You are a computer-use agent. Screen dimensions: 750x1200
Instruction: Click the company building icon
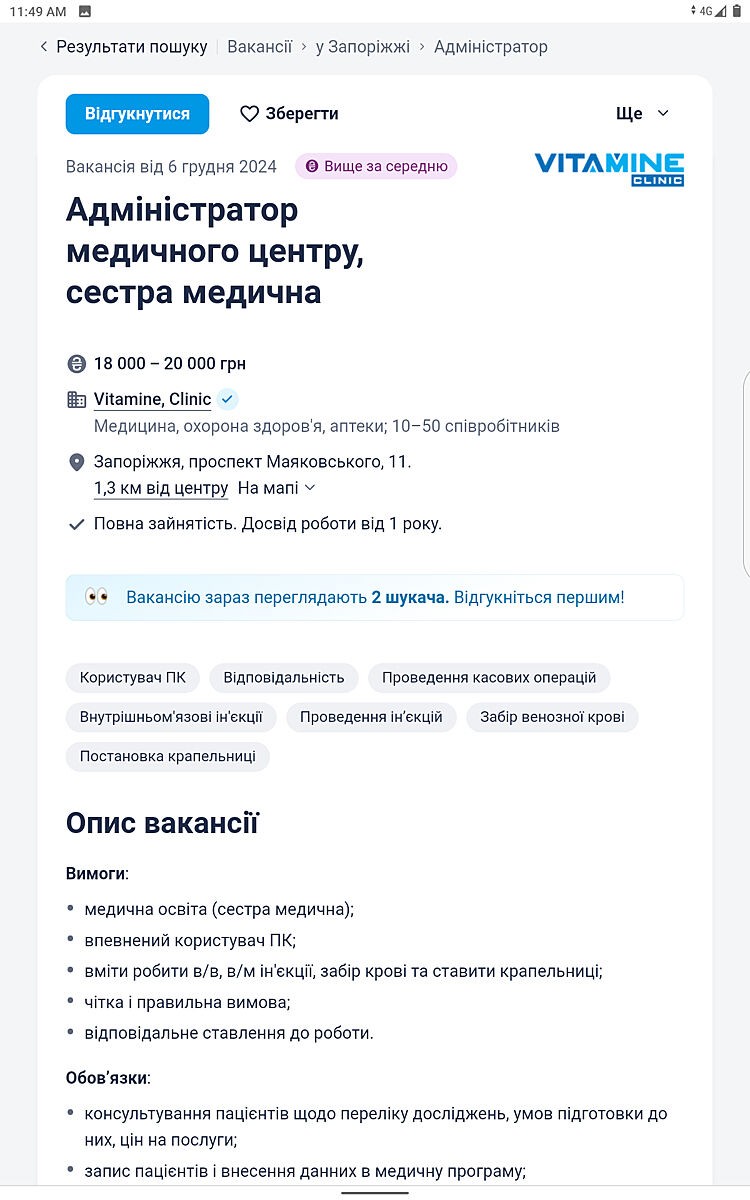(x=76, y=400)
